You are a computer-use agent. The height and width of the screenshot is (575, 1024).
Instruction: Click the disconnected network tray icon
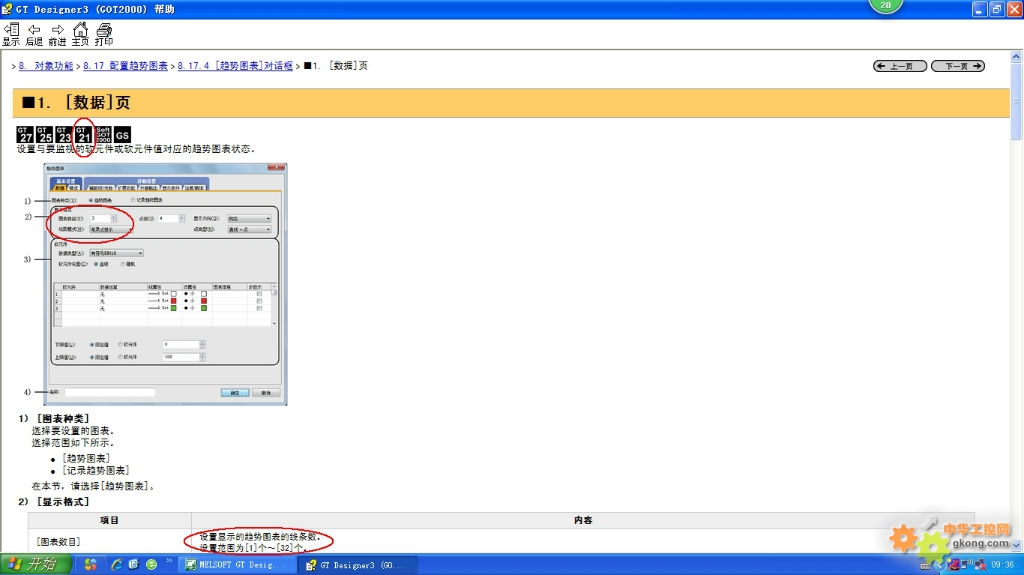click(980, 565)
